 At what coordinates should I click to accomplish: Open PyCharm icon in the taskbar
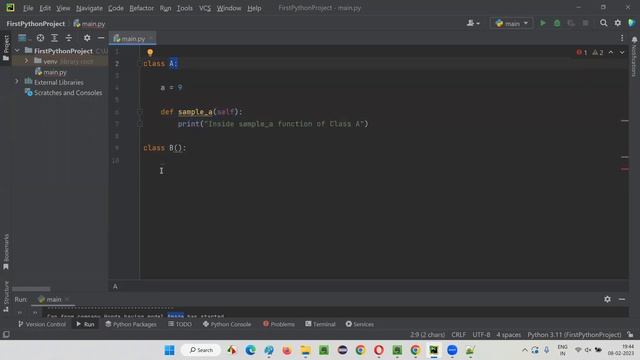pos(433,350)
